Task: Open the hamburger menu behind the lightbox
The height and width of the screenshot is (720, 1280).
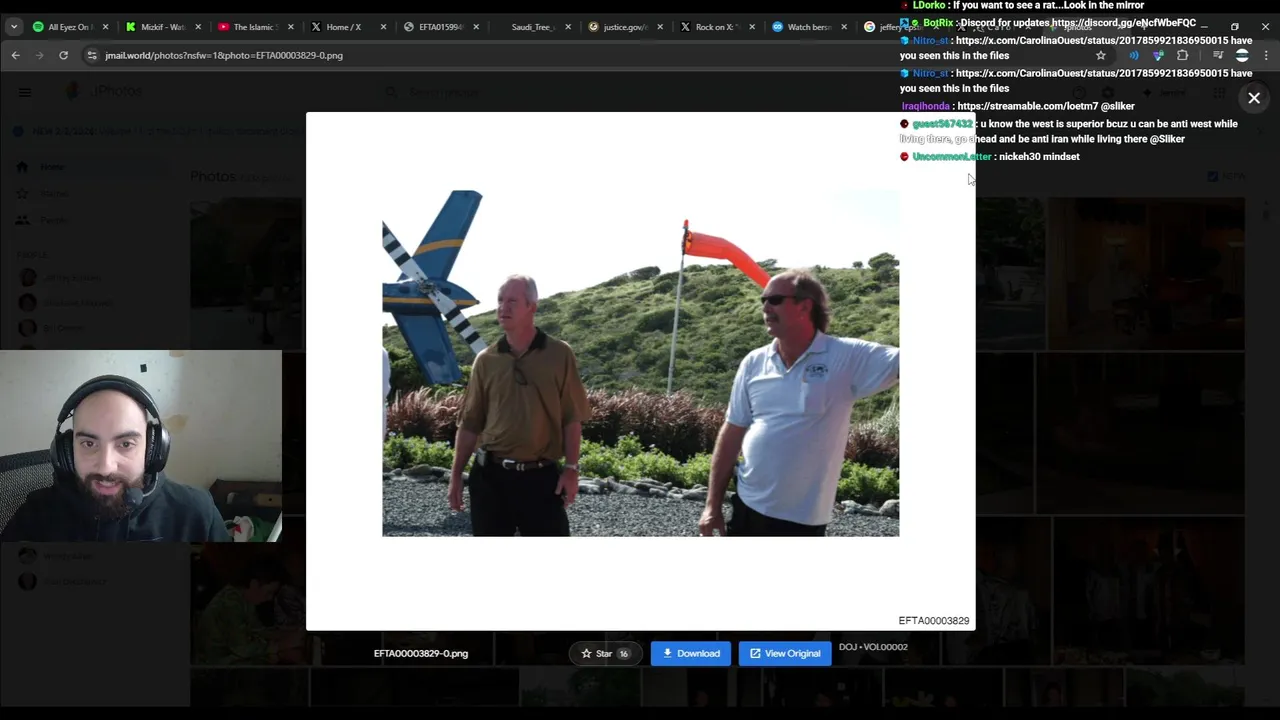Action: pyautogui.click(x=25, y=92)
